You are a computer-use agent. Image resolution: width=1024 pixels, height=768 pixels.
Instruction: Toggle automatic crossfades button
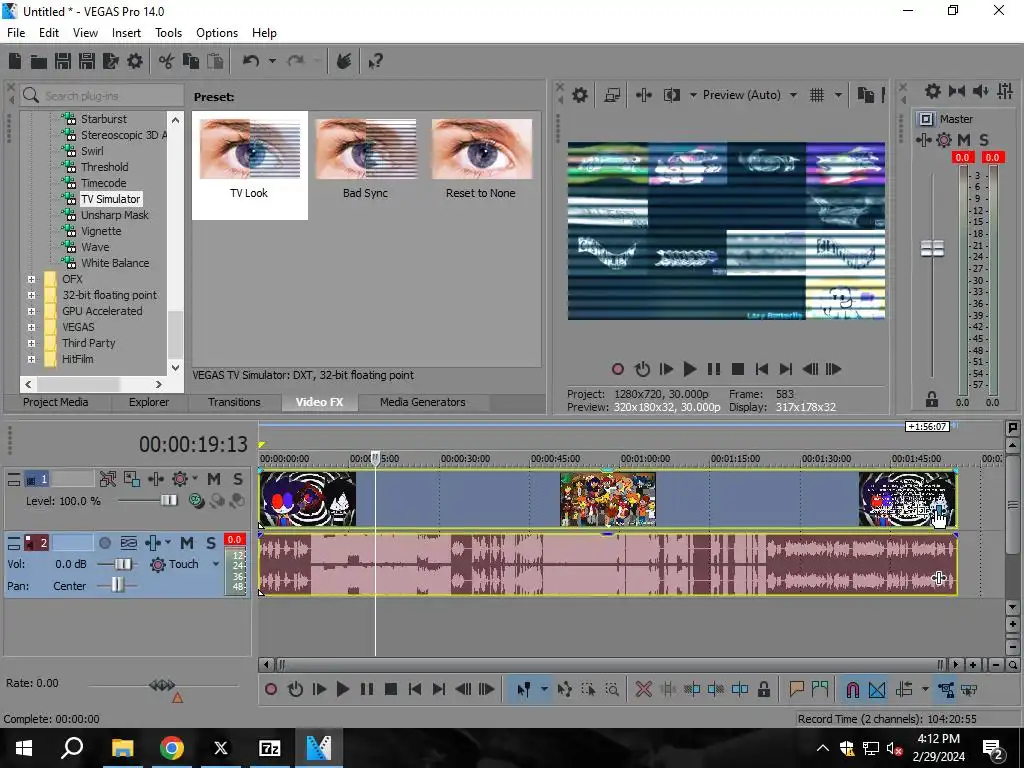pyautogui.click(x=877, y=689)
